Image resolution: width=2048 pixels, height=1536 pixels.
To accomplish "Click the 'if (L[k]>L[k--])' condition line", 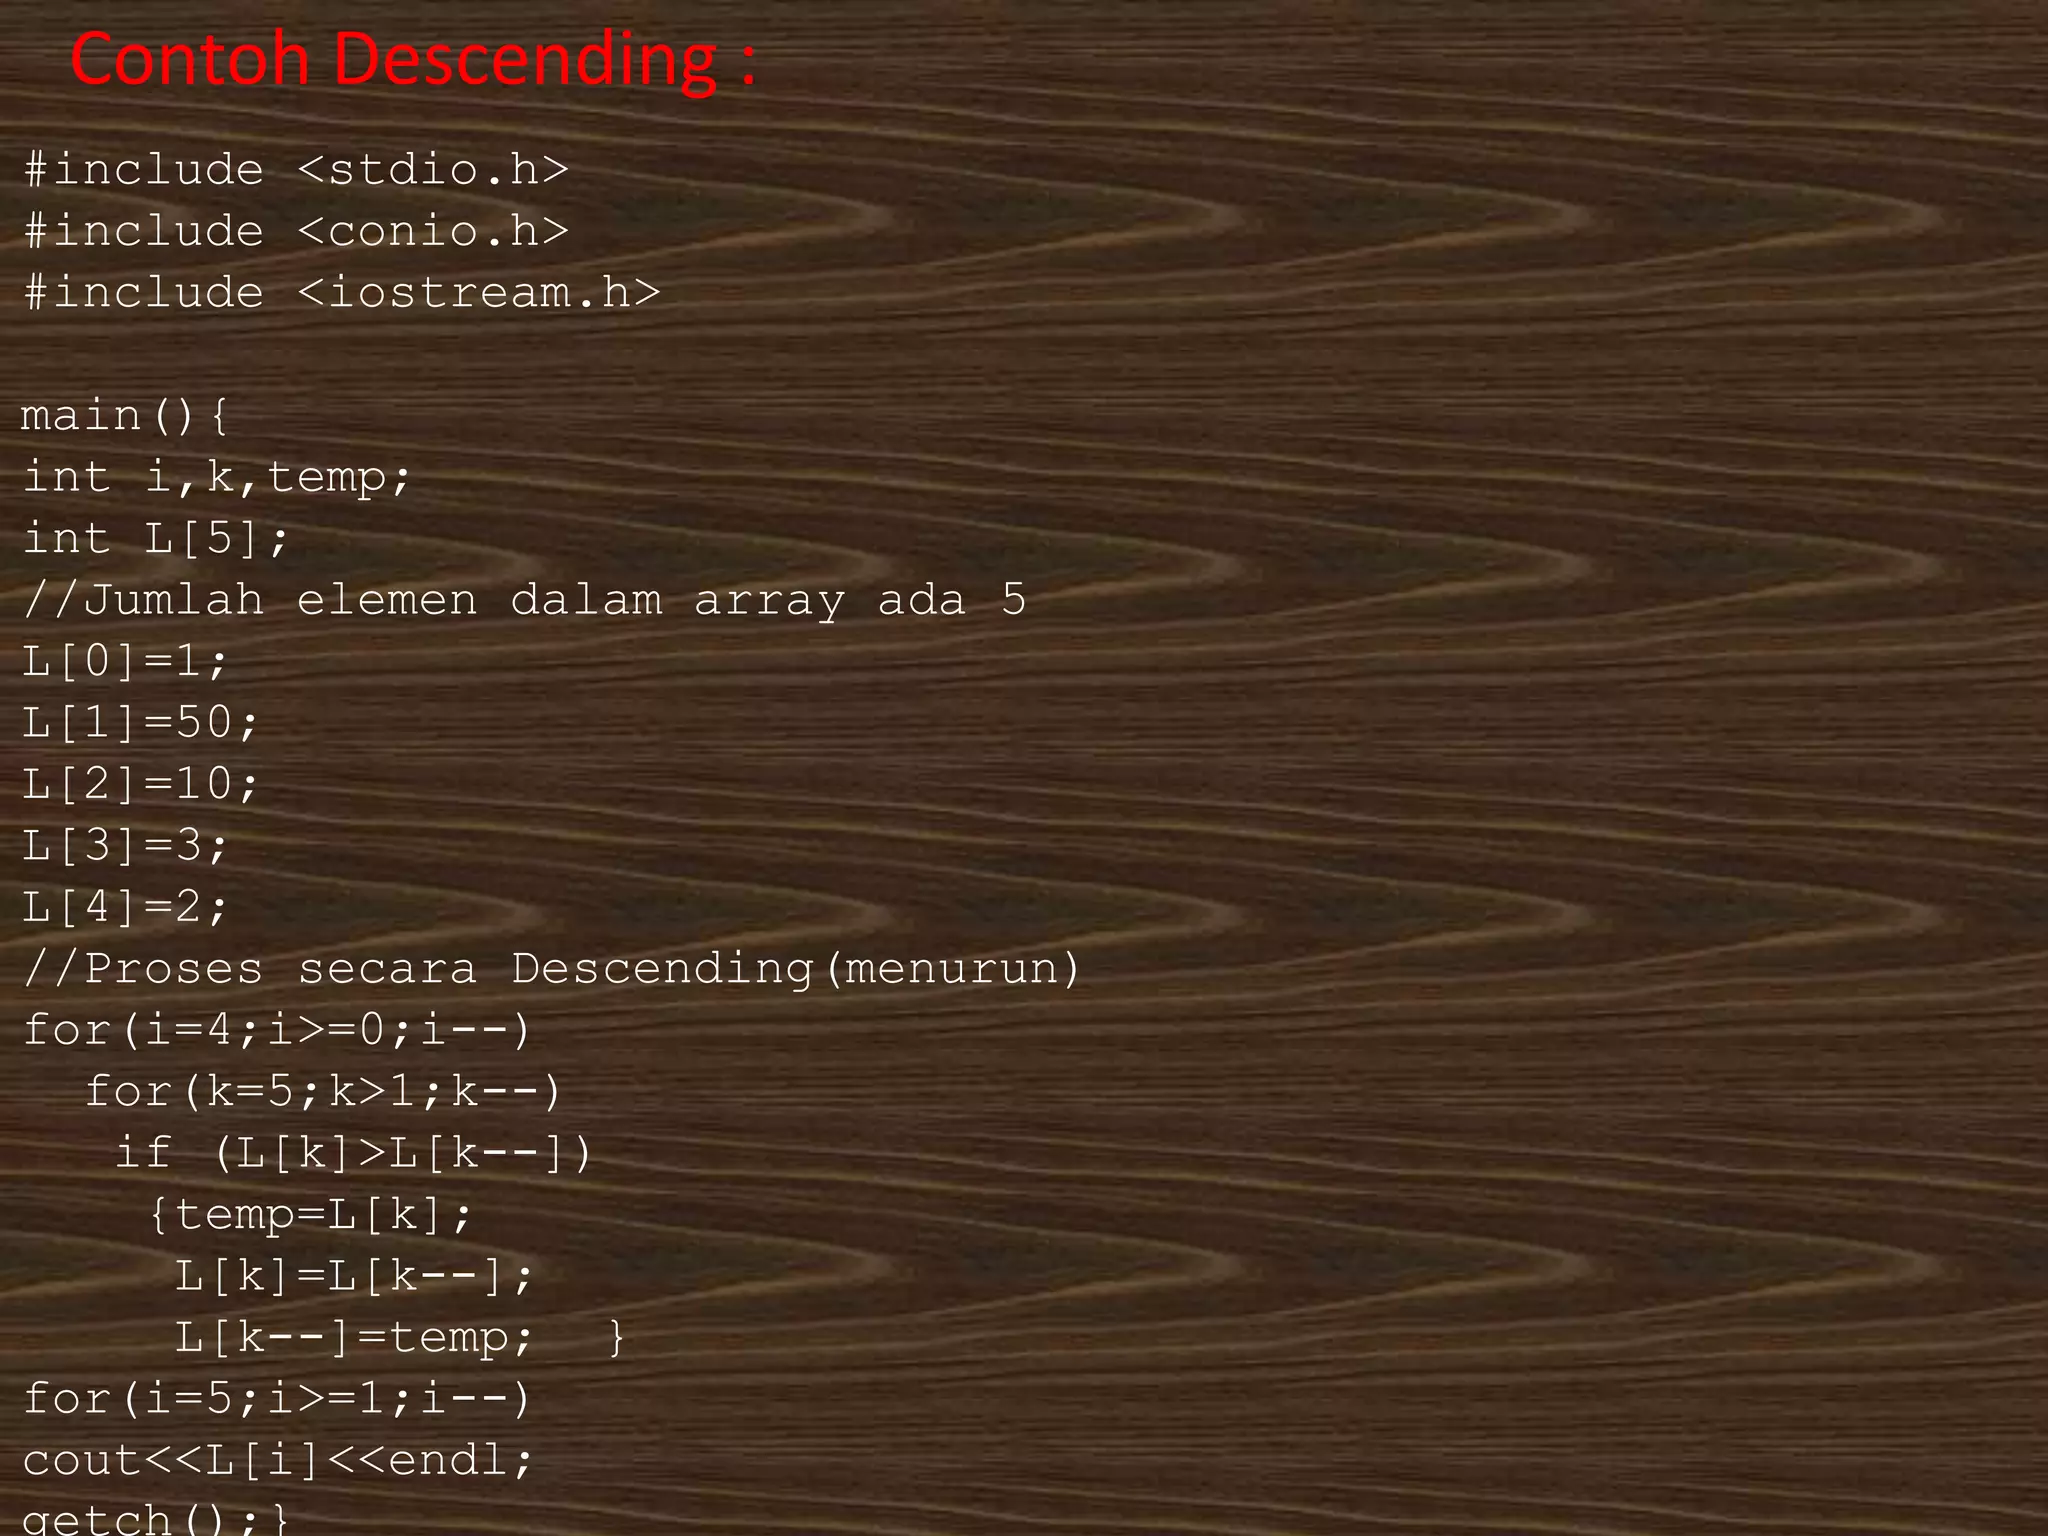I will (x=354, y=1153).
